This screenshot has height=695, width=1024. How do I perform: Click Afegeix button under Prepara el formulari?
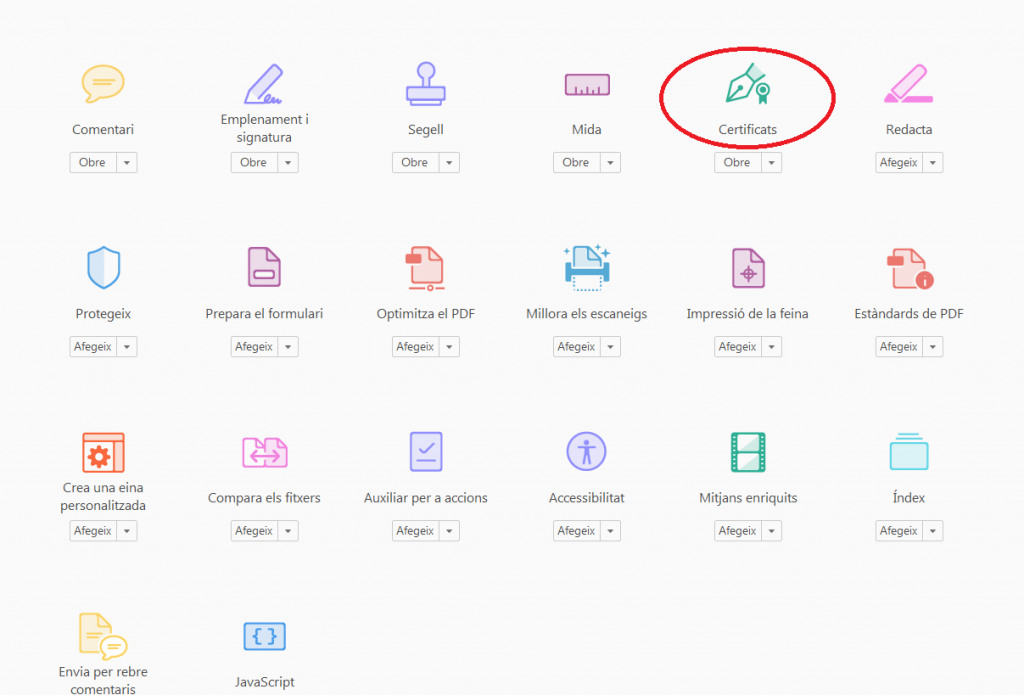253,347
